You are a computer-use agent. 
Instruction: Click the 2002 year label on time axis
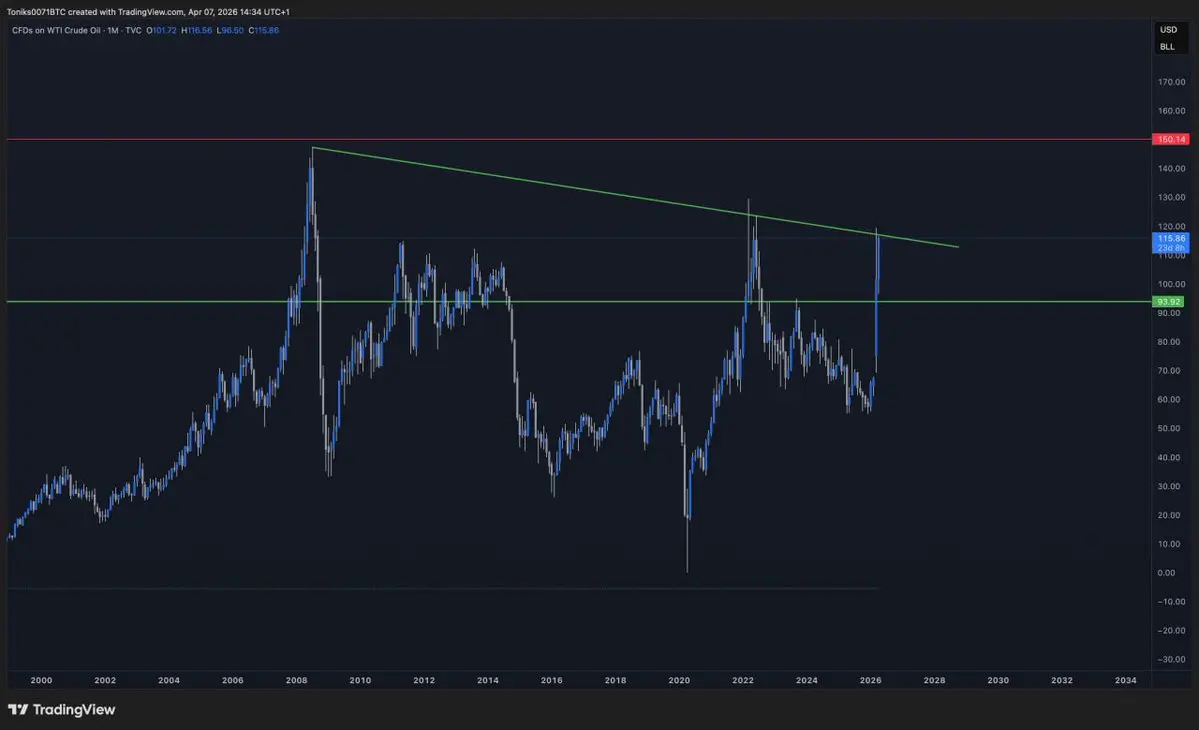click(105, 680)
